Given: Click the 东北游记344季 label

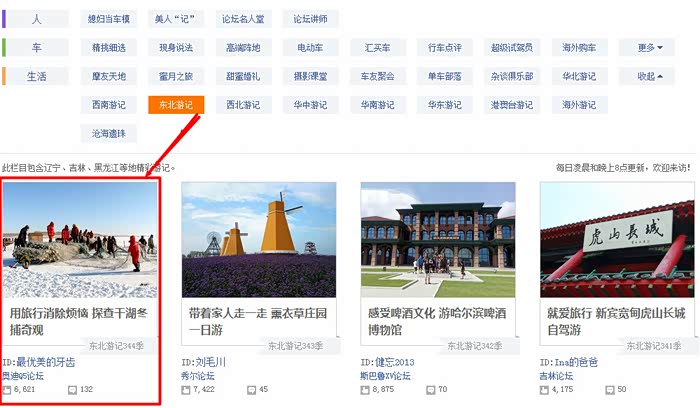Looking at the screenshot, I should tap(117, 346).
